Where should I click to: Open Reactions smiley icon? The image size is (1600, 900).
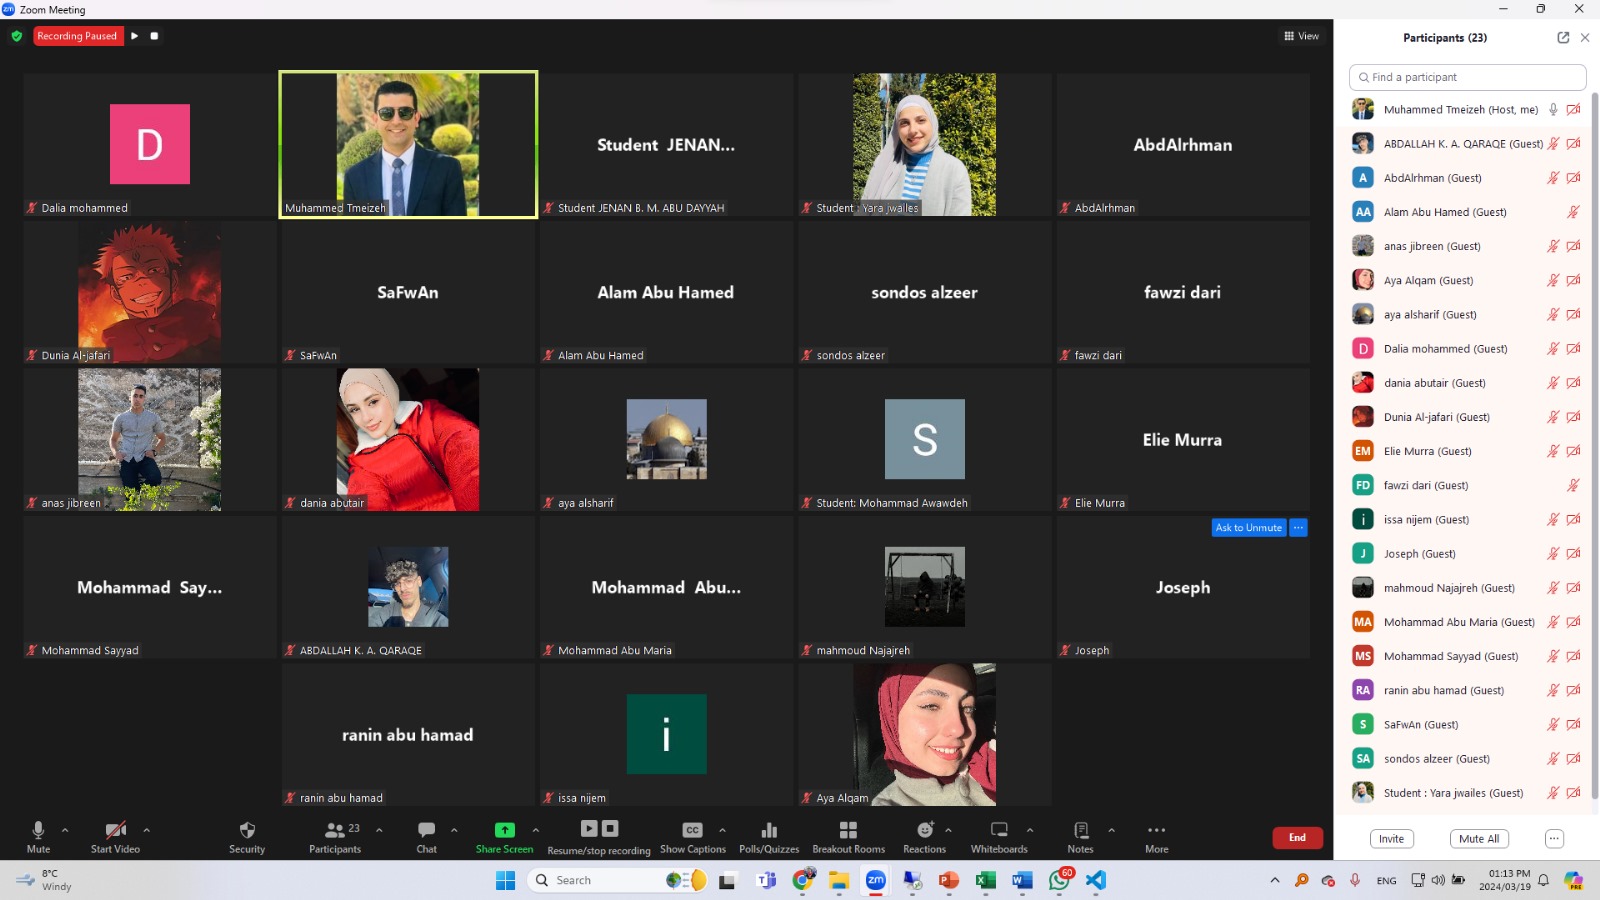click(925, 830)
